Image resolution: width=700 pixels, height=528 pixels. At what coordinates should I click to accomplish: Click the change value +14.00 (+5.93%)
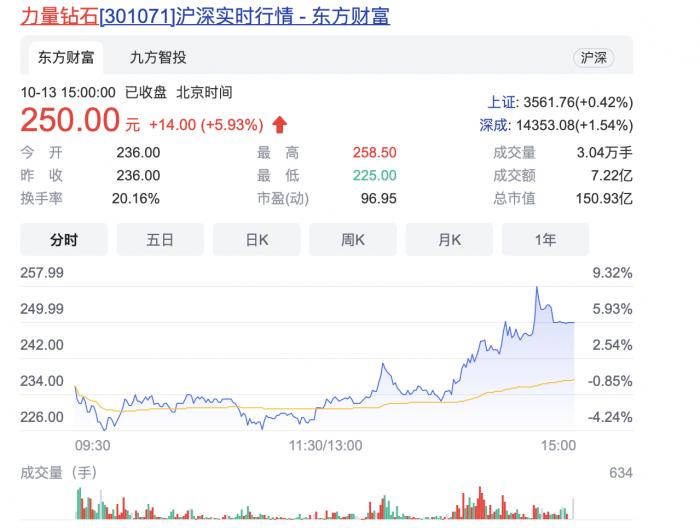tap(206, 125)
